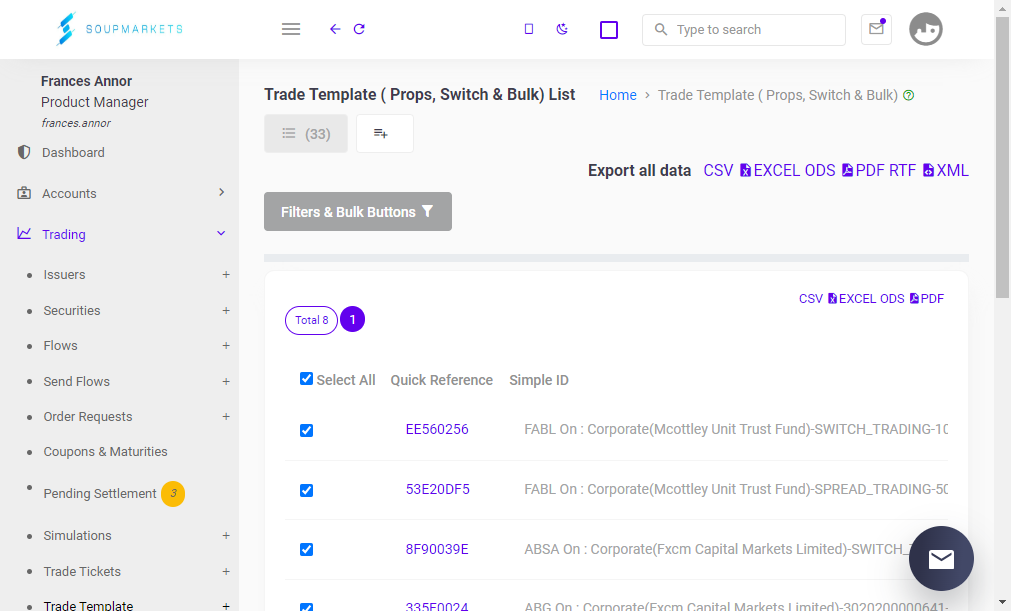
Task: Open Coupons & Maturities in sidebar
Action: (105, 452)
